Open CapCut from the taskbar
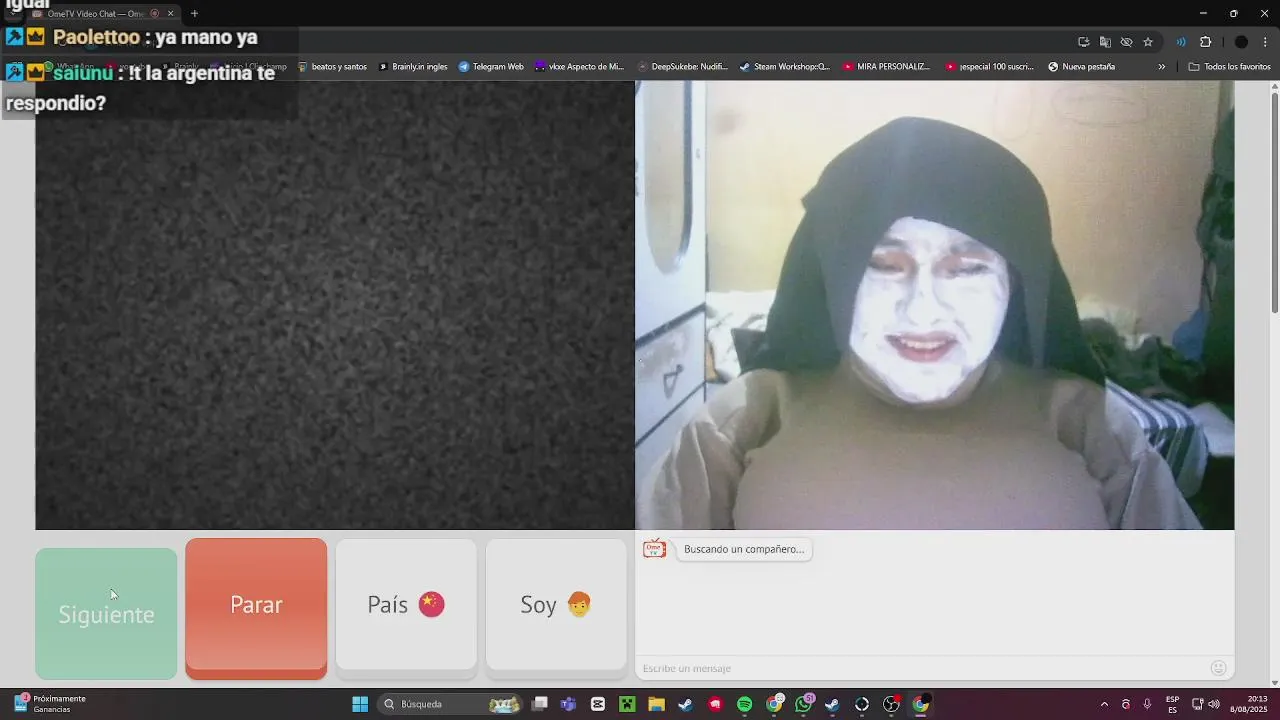This screenshot has height=720, width=1280. pos(598,704)
